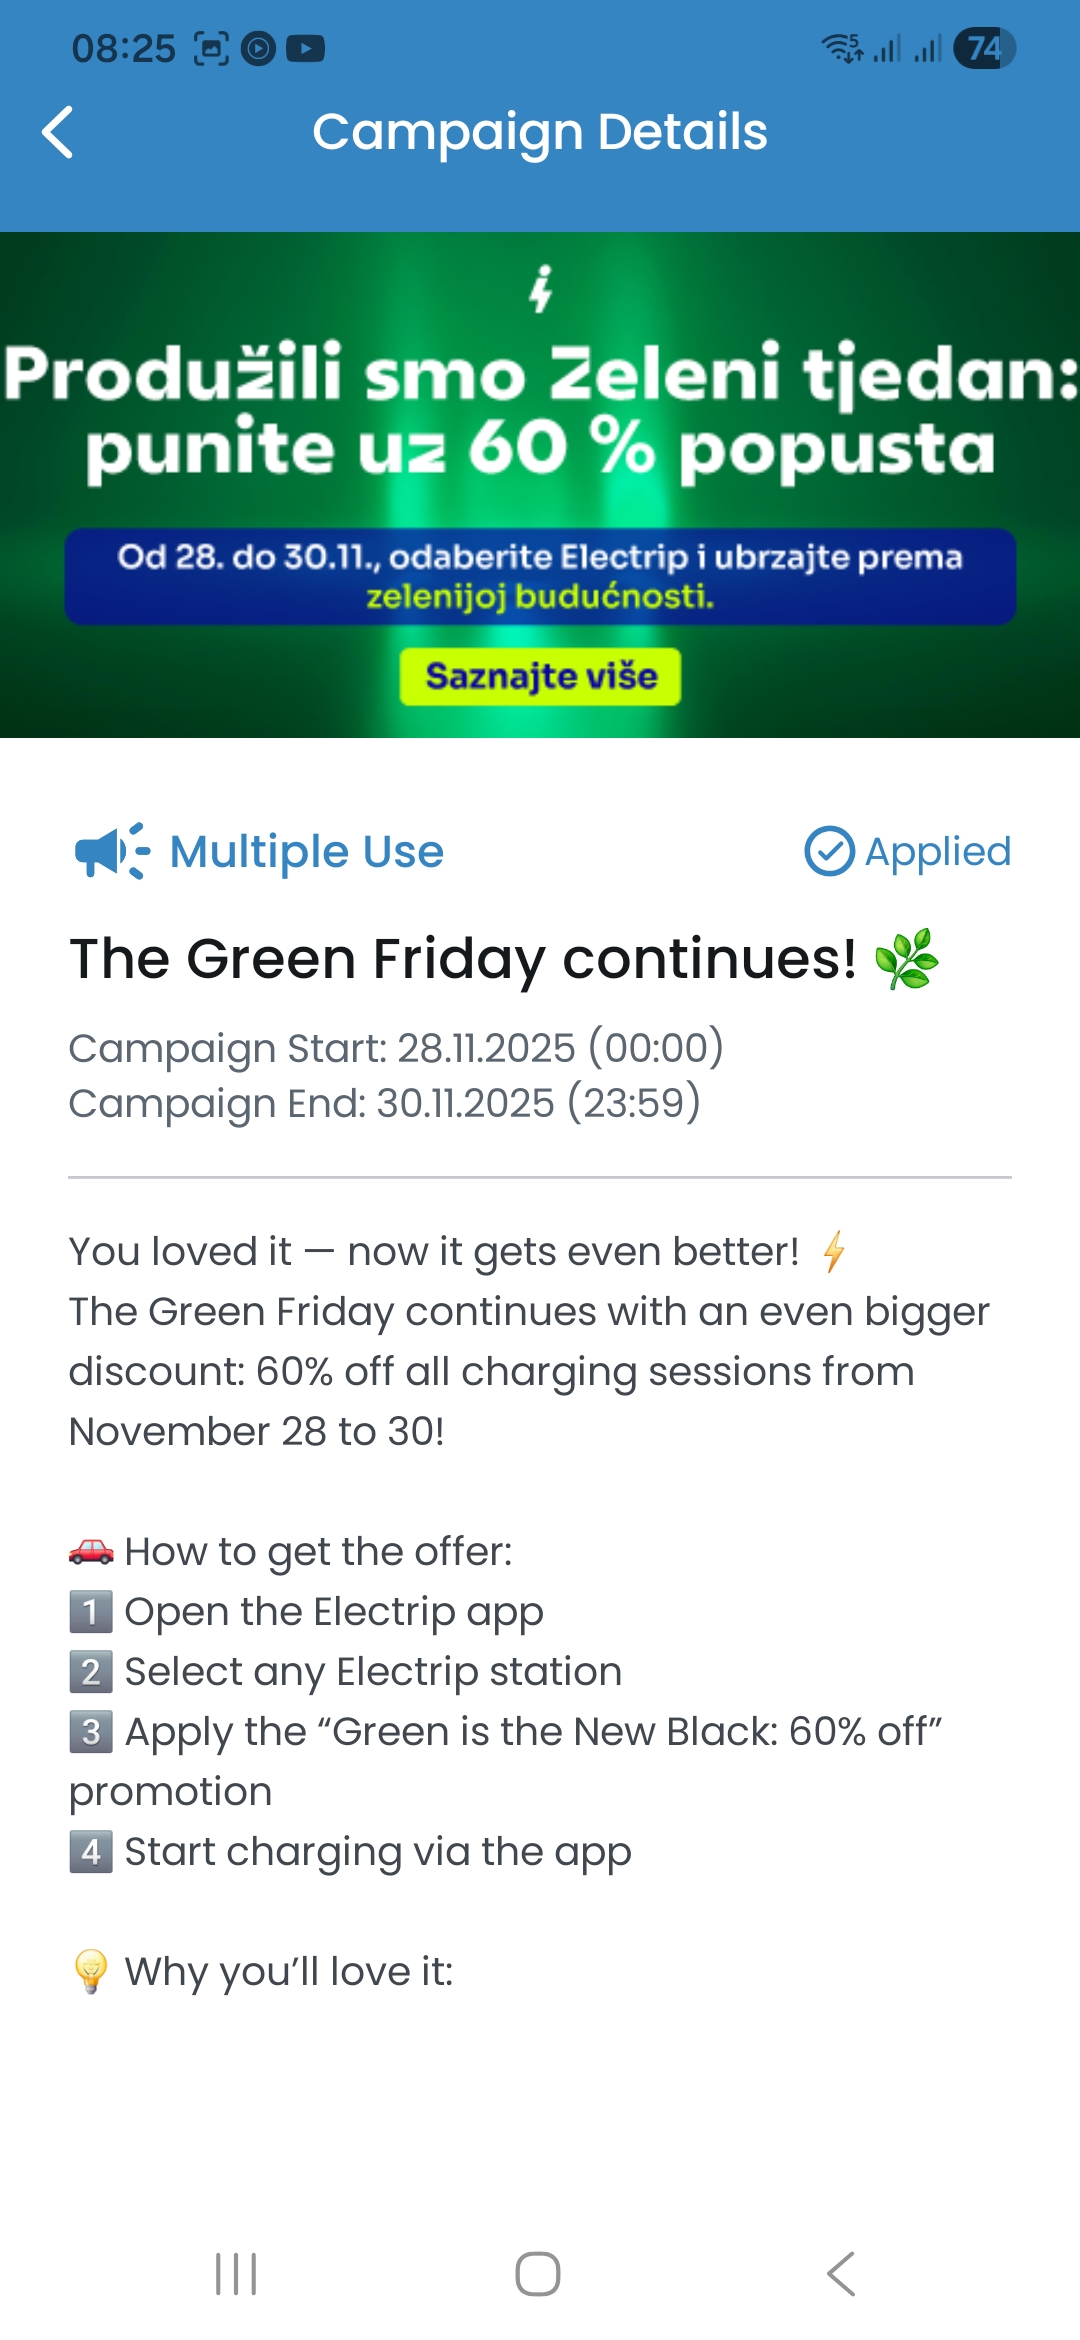The width and height of the screenshot is (1080, 2340).
Task: Tap the lightning bolt icon on banner
Action: [x=541, y=289]
